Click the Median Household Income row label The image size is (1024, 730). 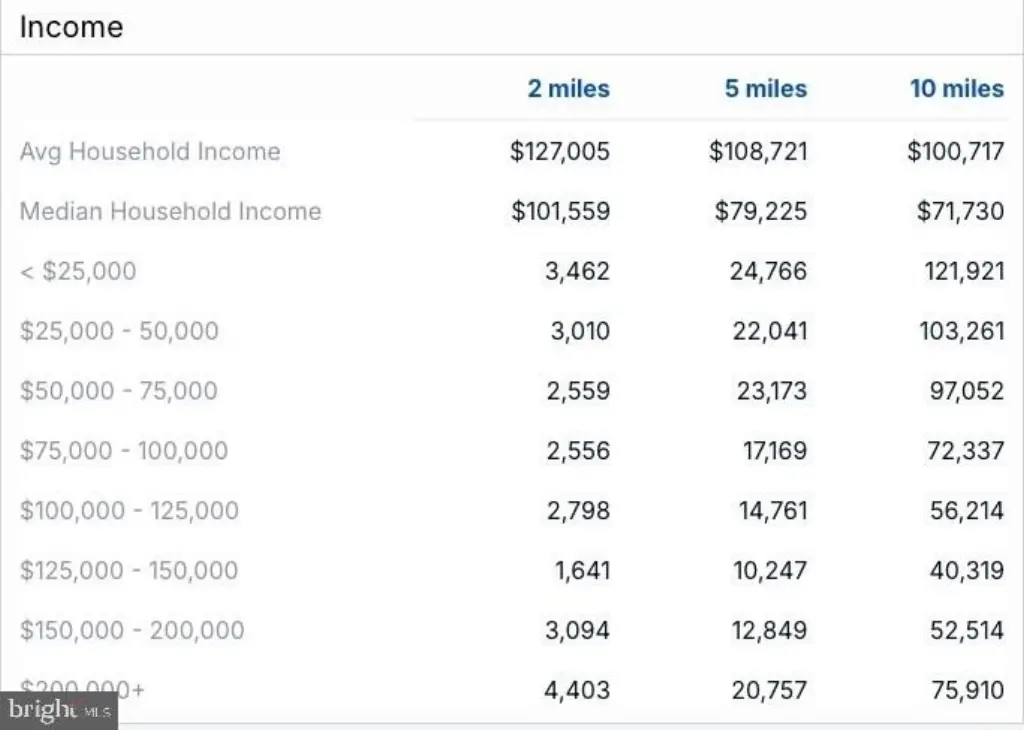click(x=170, y=212)
